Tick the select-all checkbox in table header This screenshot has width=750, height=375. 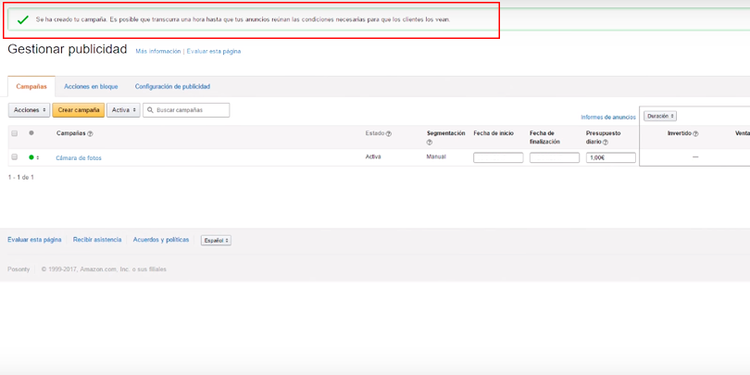pos(14,133)
